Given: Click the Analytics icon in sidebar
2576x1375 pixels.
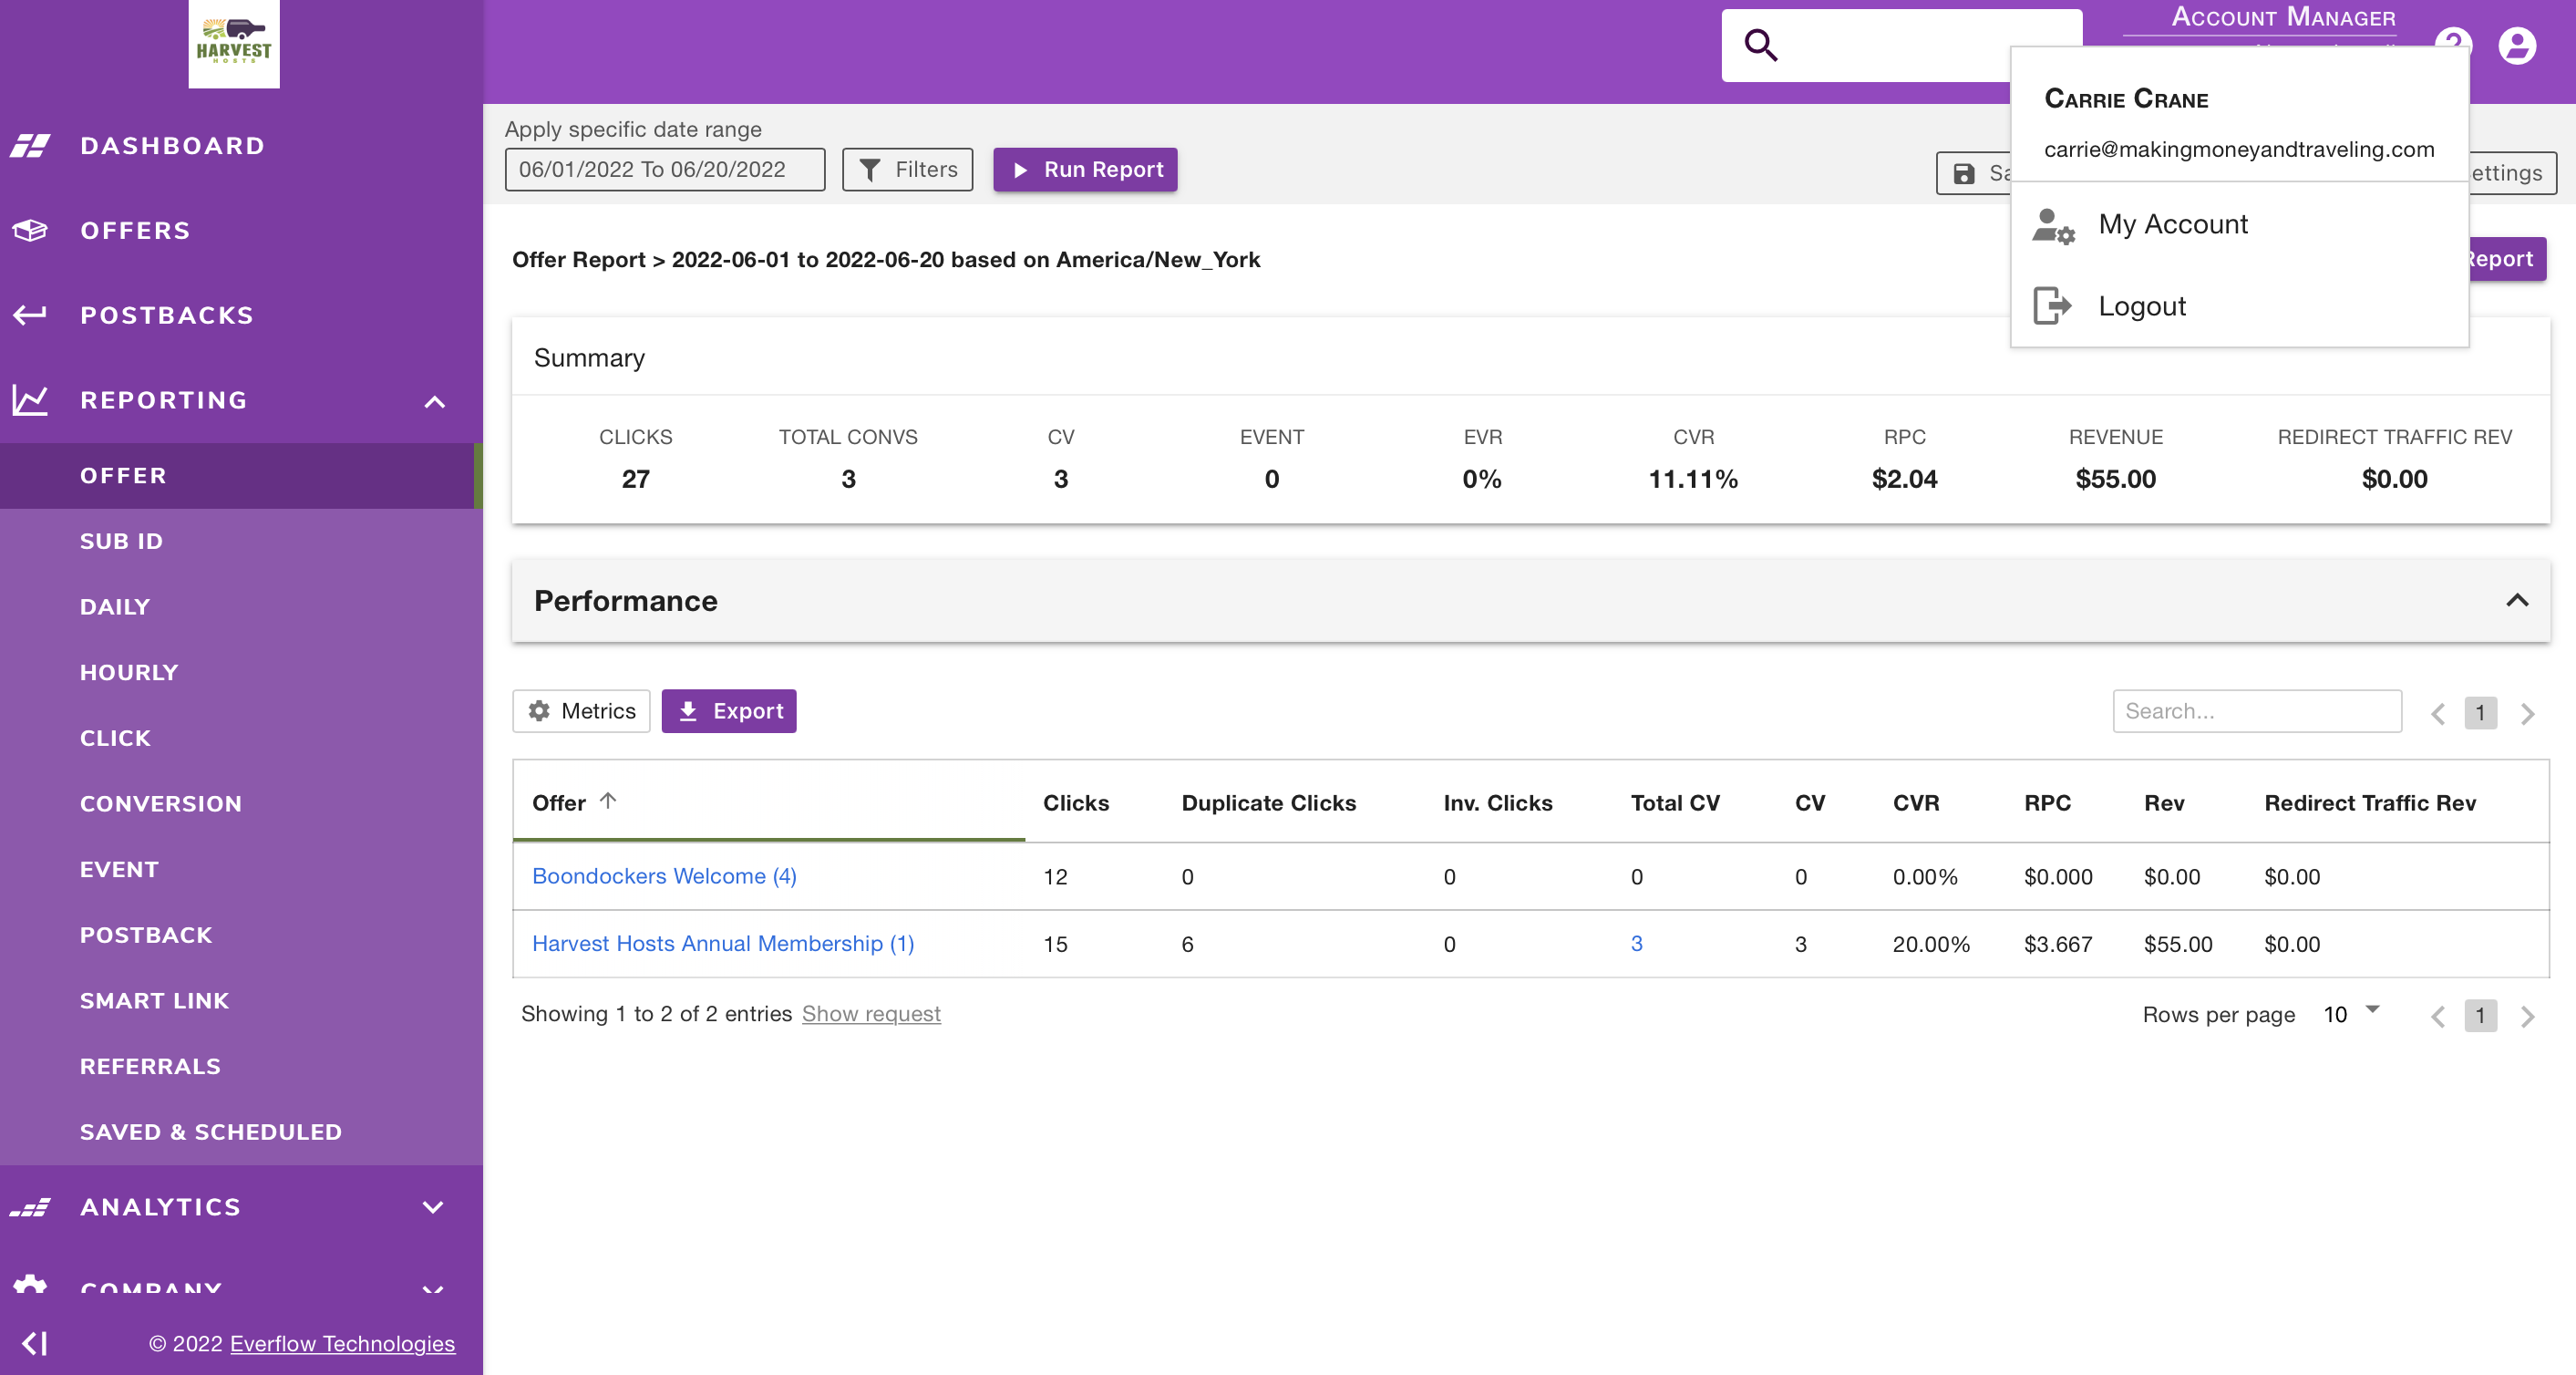Looking at the screenshot, I should 30,1207.
